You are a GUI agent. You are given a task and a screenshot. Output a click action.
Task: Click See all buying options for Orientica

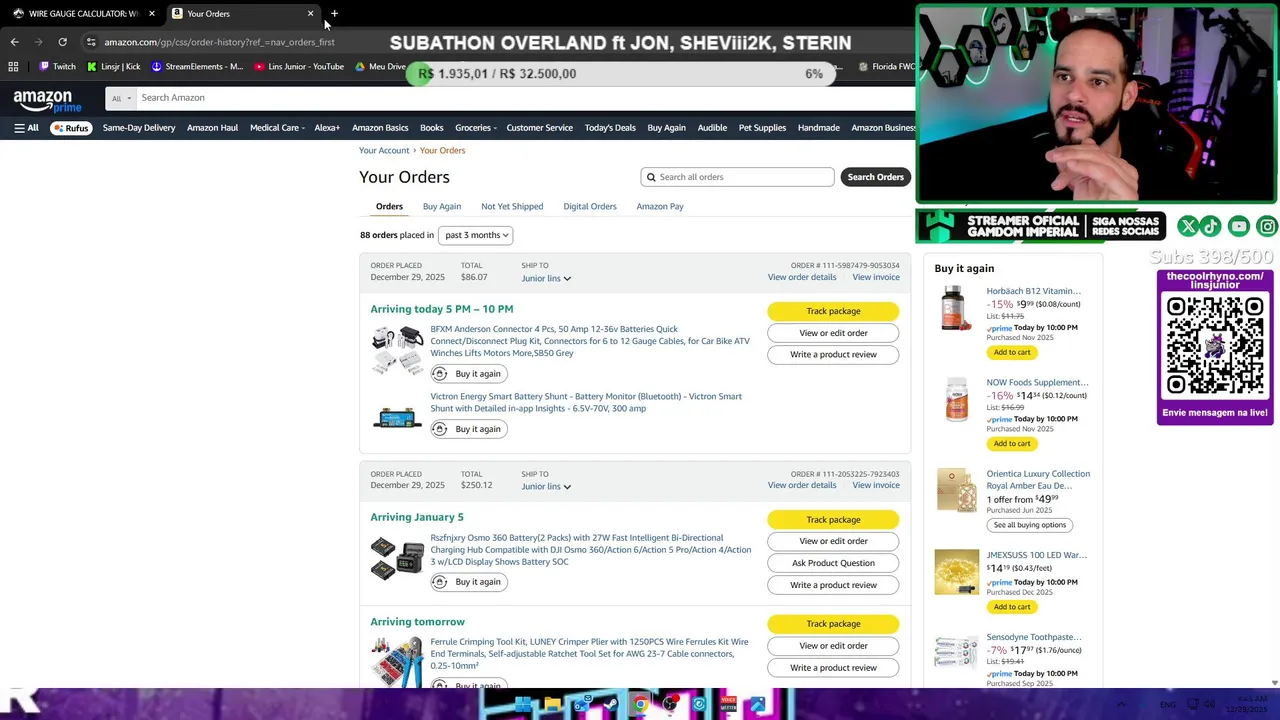click(1030, 525)
